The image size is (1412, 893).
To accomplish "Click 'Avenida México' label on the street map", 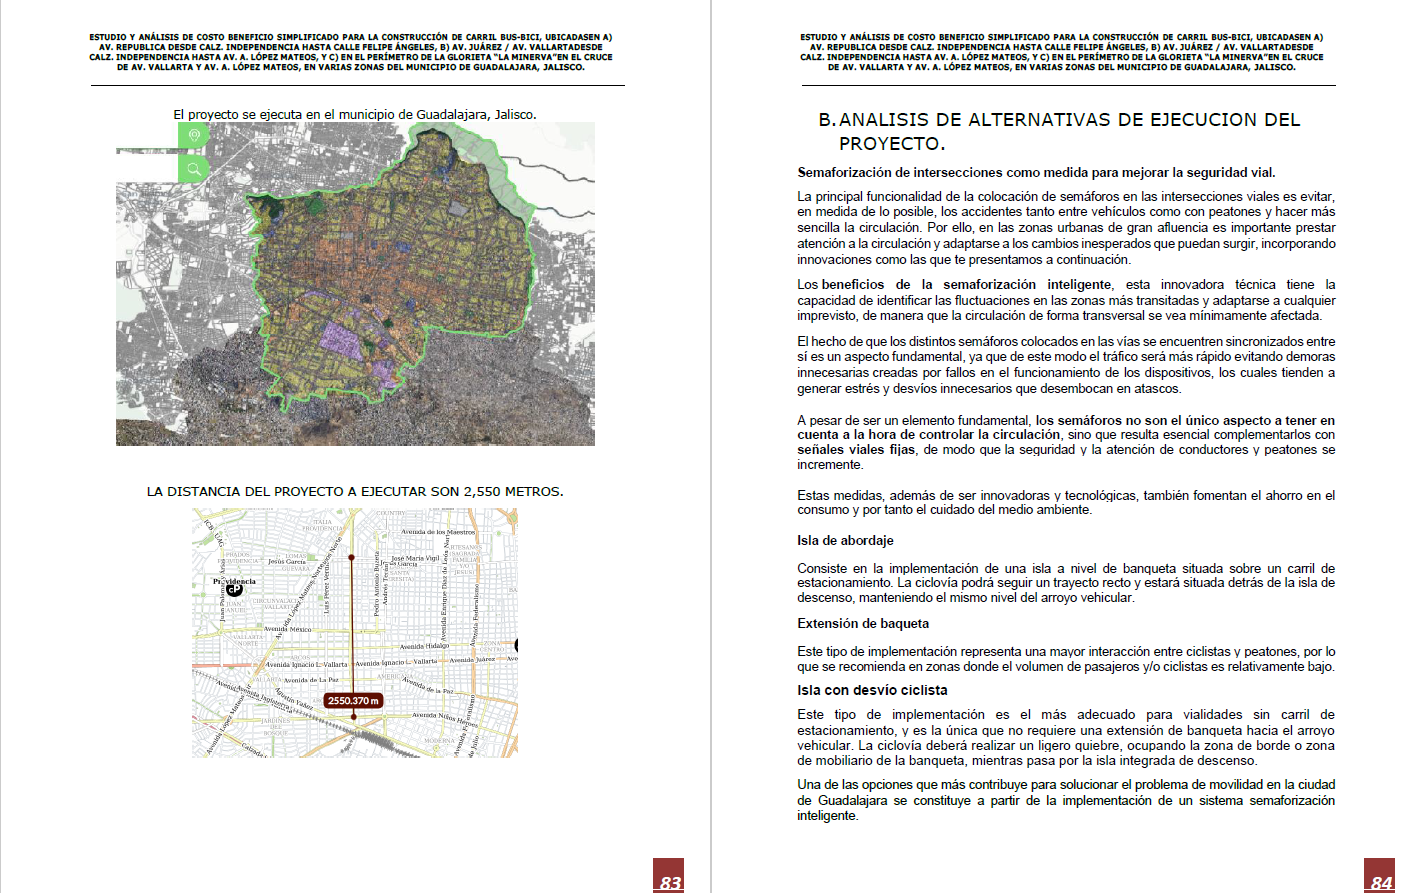I will [x=287, y=630].
